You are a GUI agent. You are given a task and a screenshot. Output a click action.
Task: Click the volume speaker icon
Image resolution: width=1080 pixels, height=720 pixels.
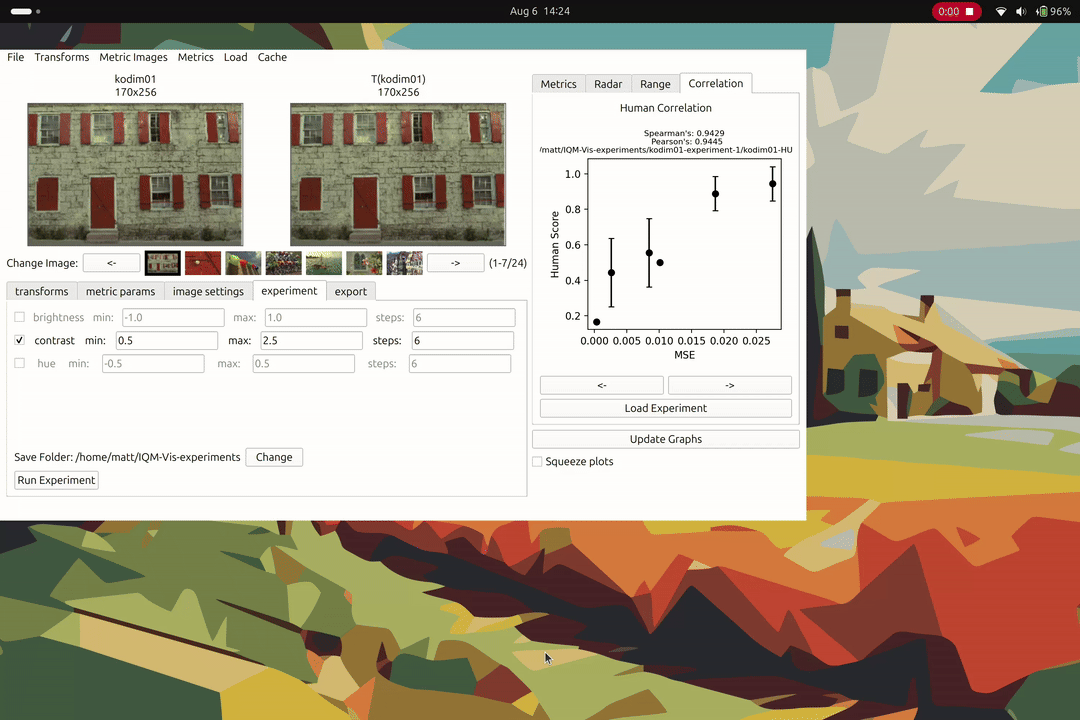pos(1021,12)
